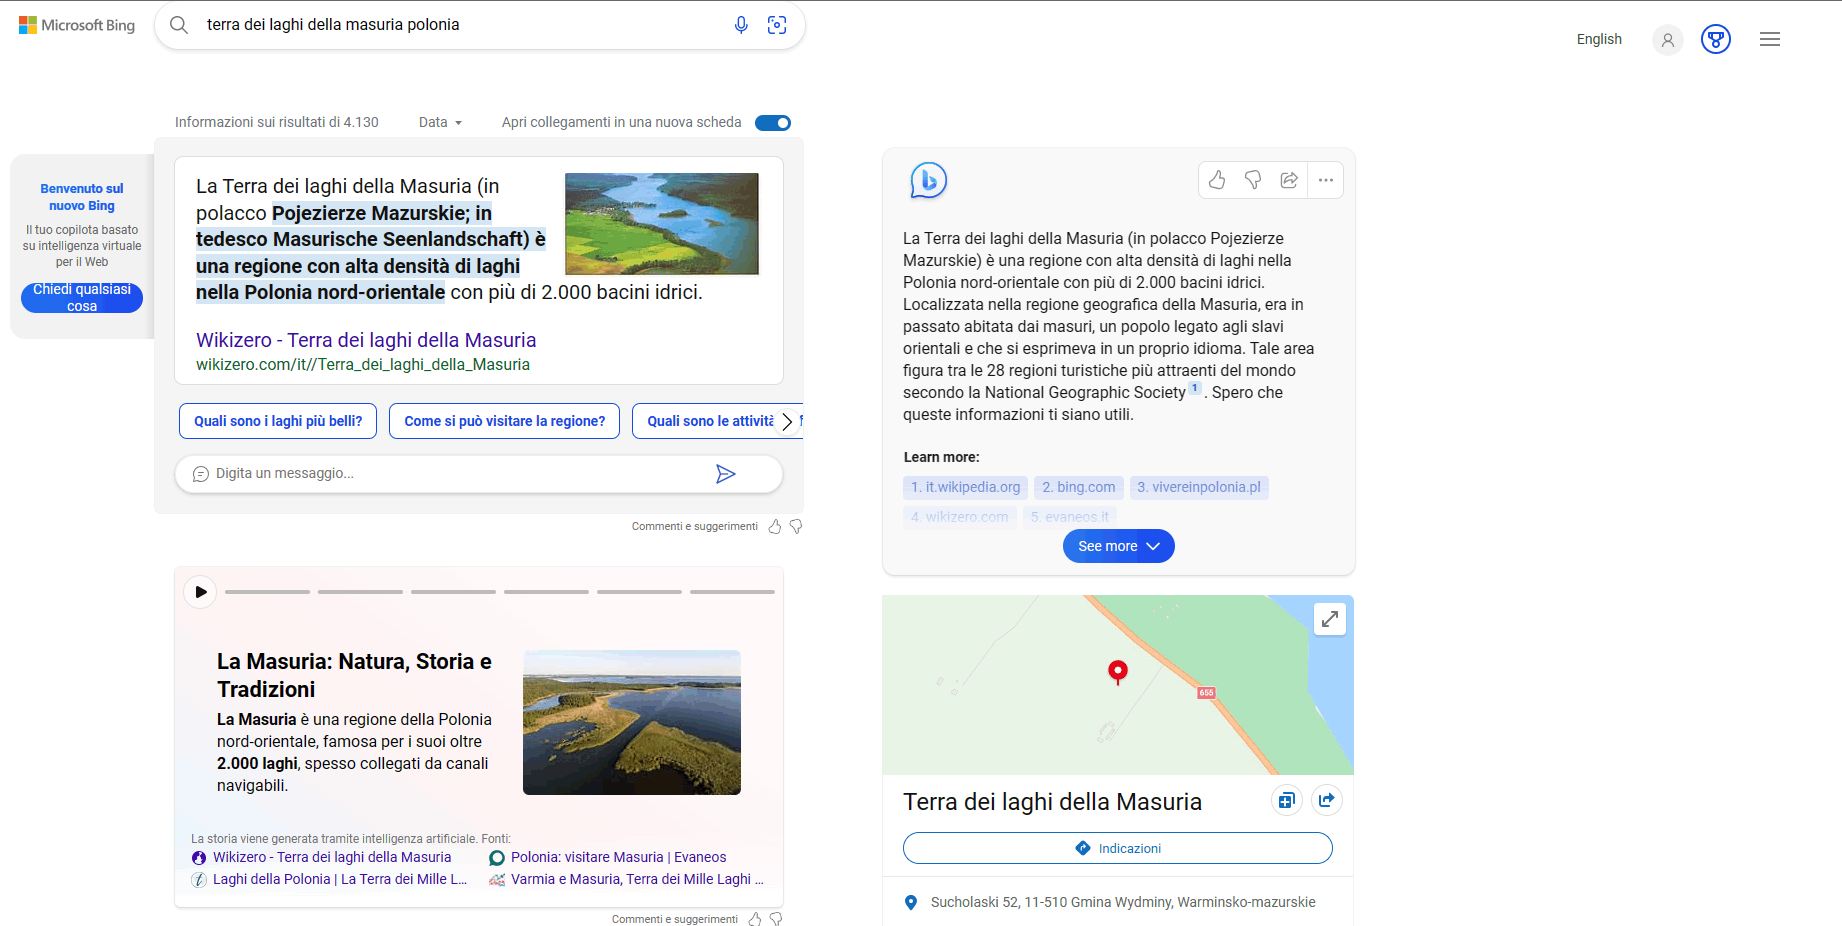Start voice search with microphone icon
Image resolution: width=1842 pixels, height=926 pixels.
tap(741, 25)
